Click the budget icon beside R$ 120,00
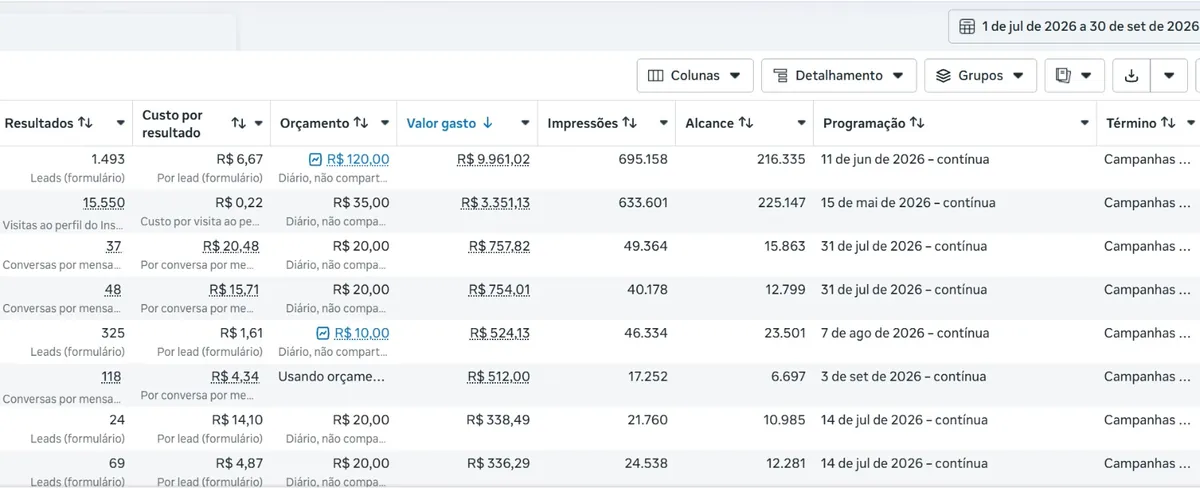The height and width of the screenshot is (488, 1200). 315,159
